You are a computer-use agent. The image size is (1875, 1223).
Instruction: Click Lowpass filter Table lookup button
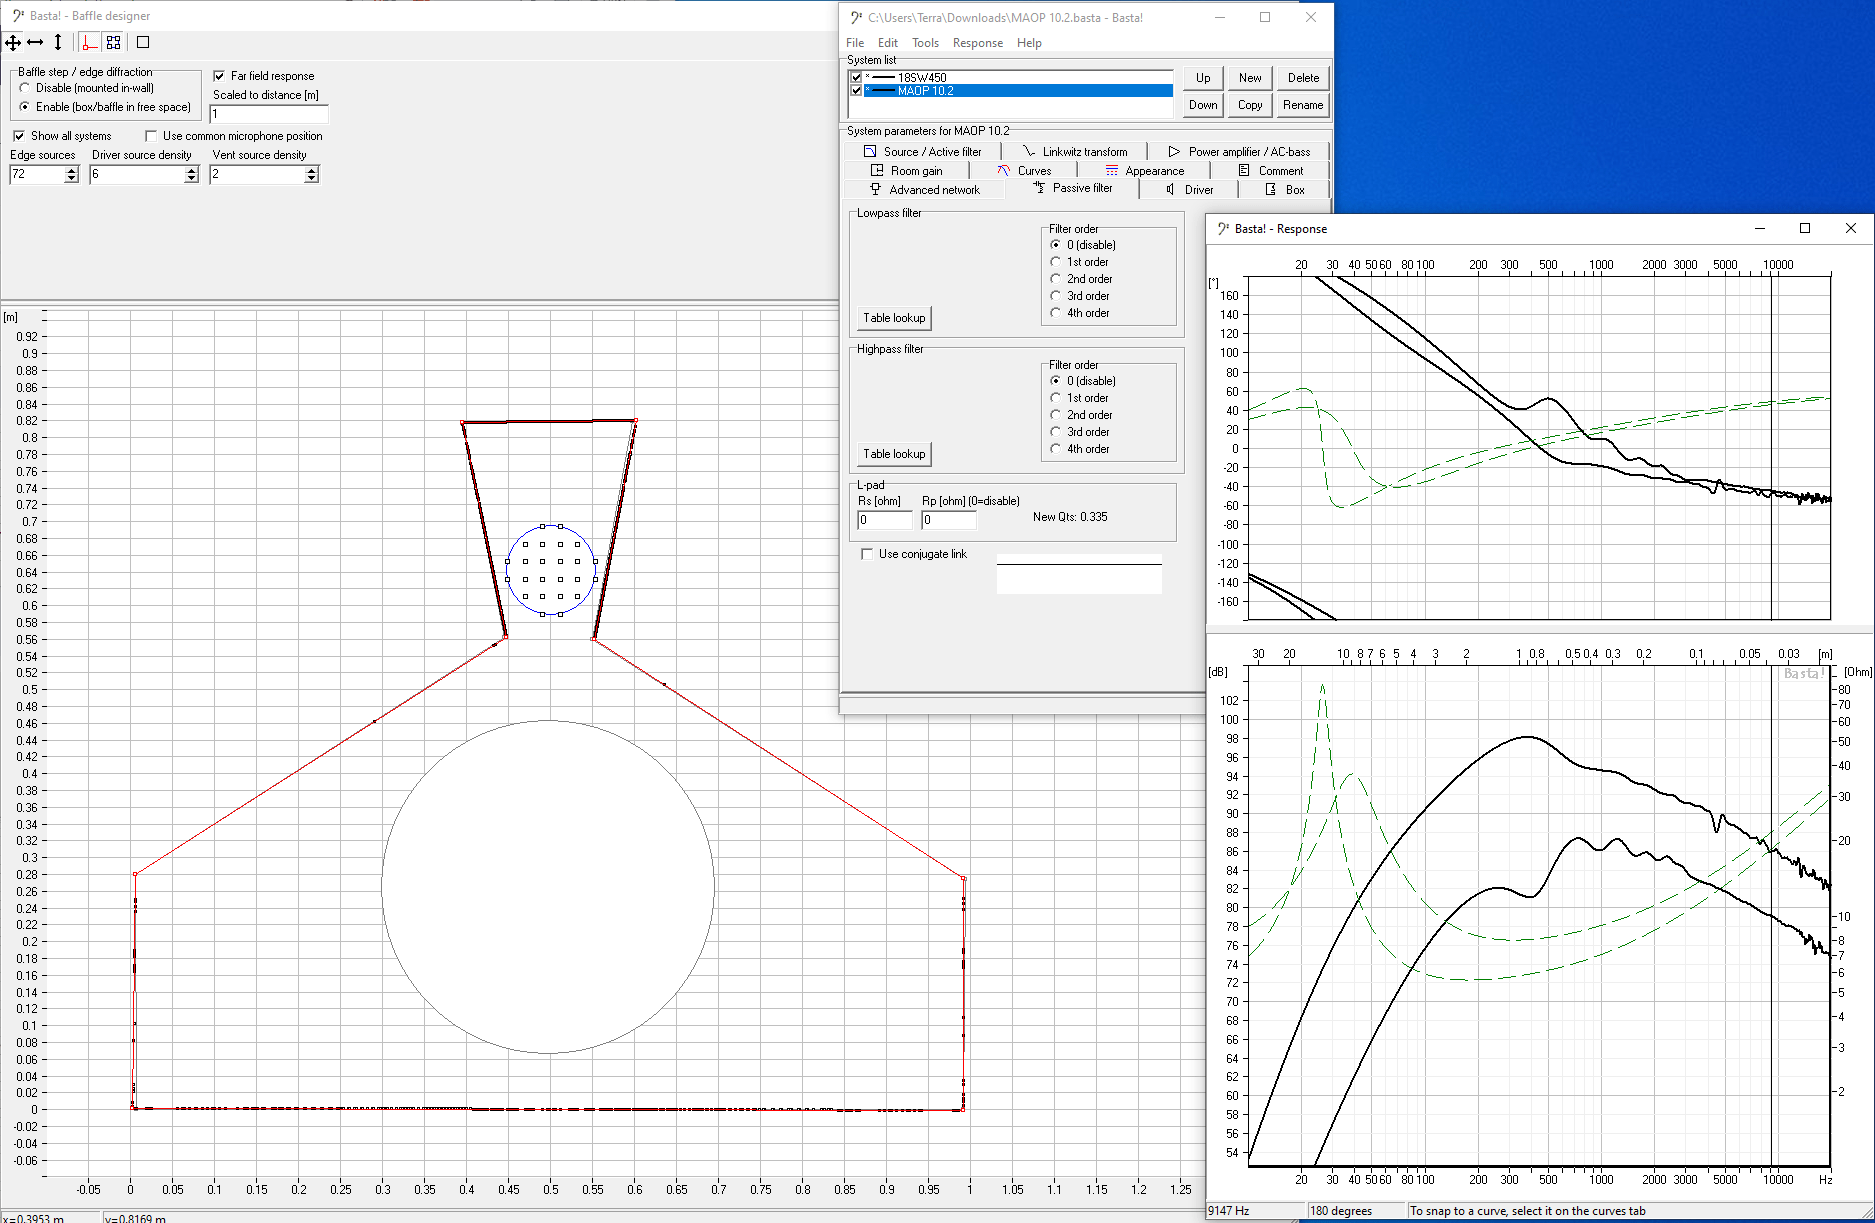click(895, 318)
